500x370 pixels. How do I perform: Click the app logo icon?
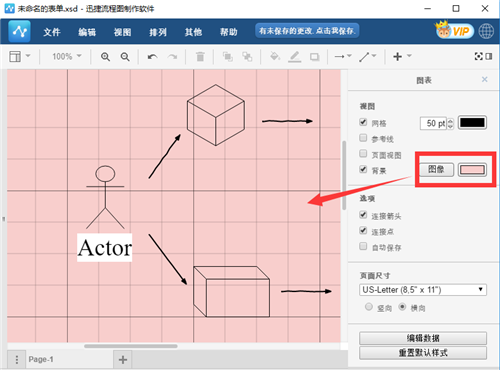[x=19, y=31]
